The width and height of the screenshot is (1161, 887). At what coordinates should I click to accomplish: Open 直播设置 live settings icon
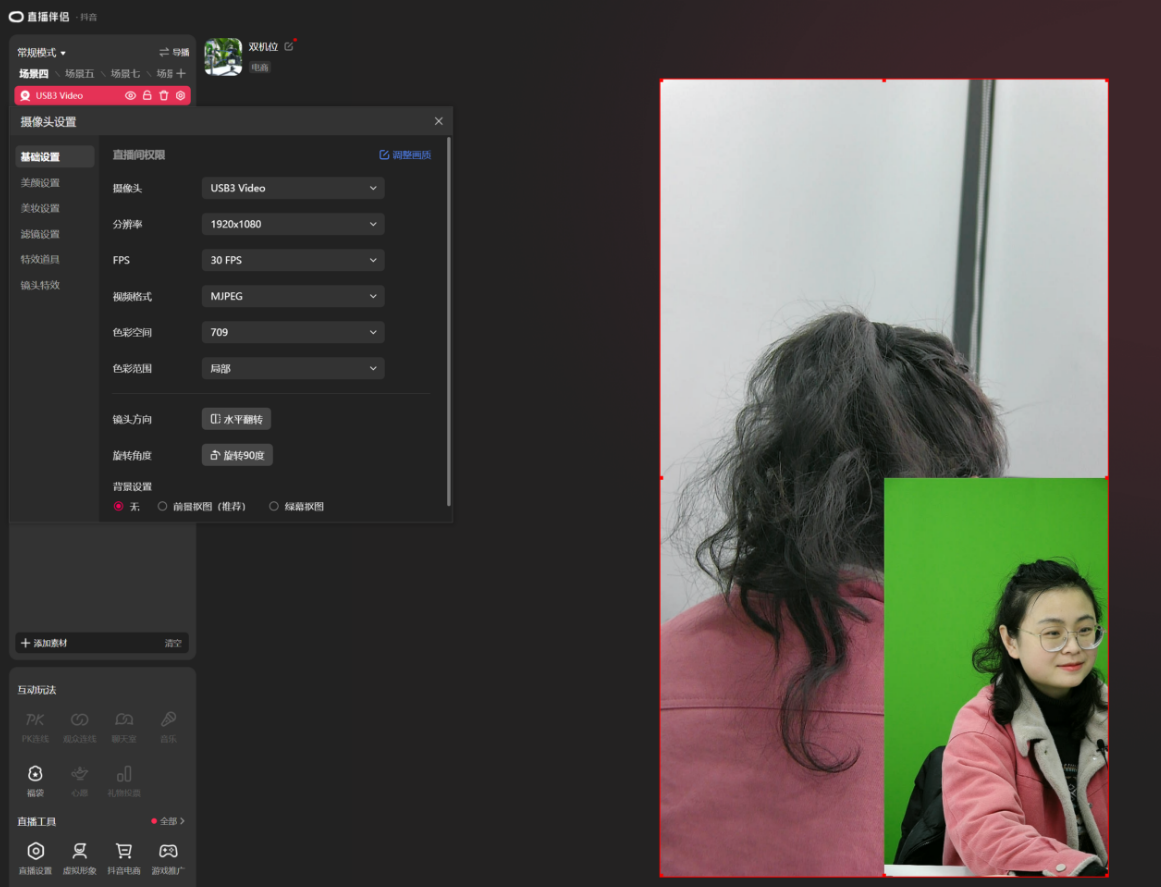click(x=35, y=858)
